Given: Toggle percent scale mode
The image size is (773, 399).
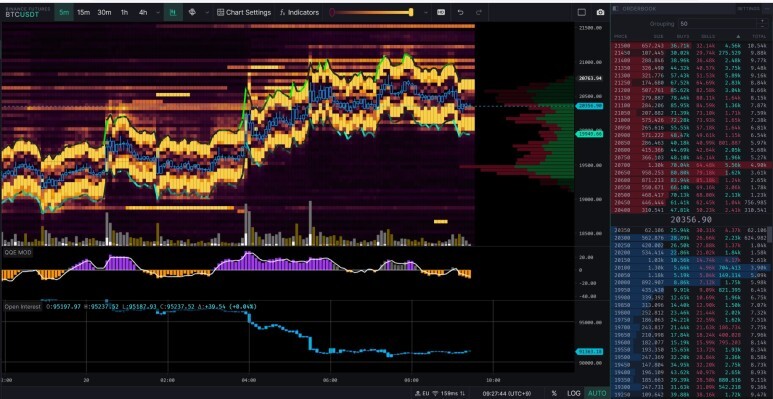Looking at the screenshot, I should [554, 393].
